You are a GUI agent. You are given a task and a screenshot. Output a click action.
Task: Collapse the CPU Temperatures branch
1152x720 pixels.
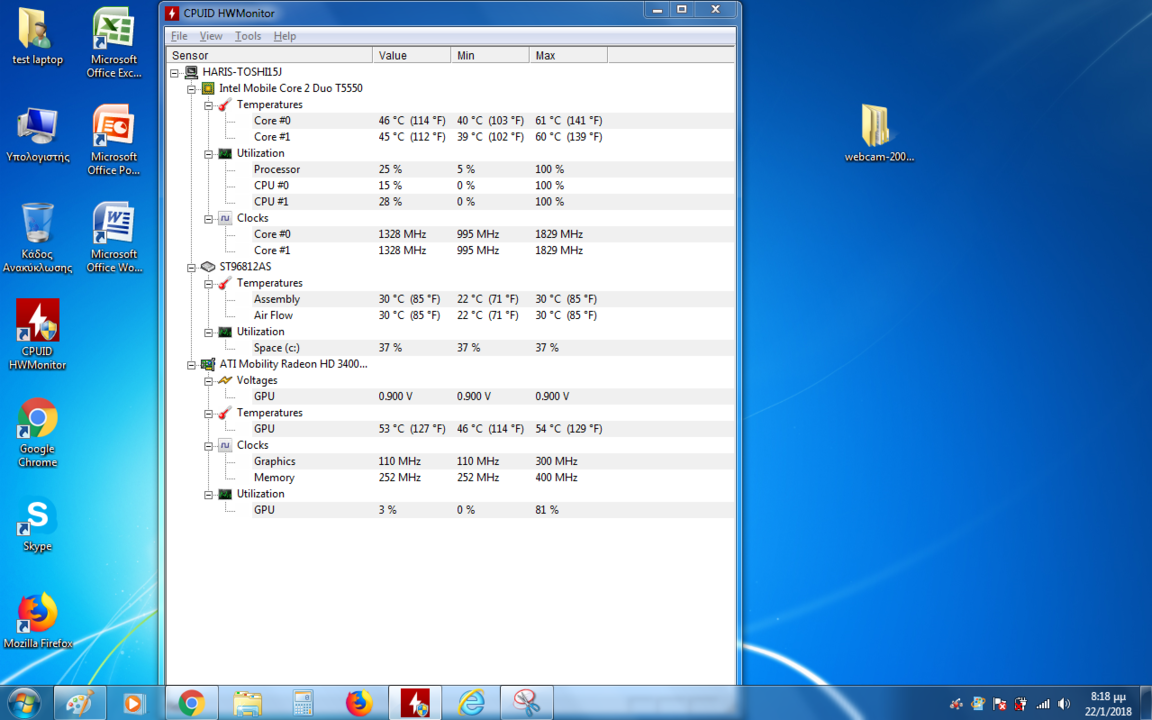209,105
